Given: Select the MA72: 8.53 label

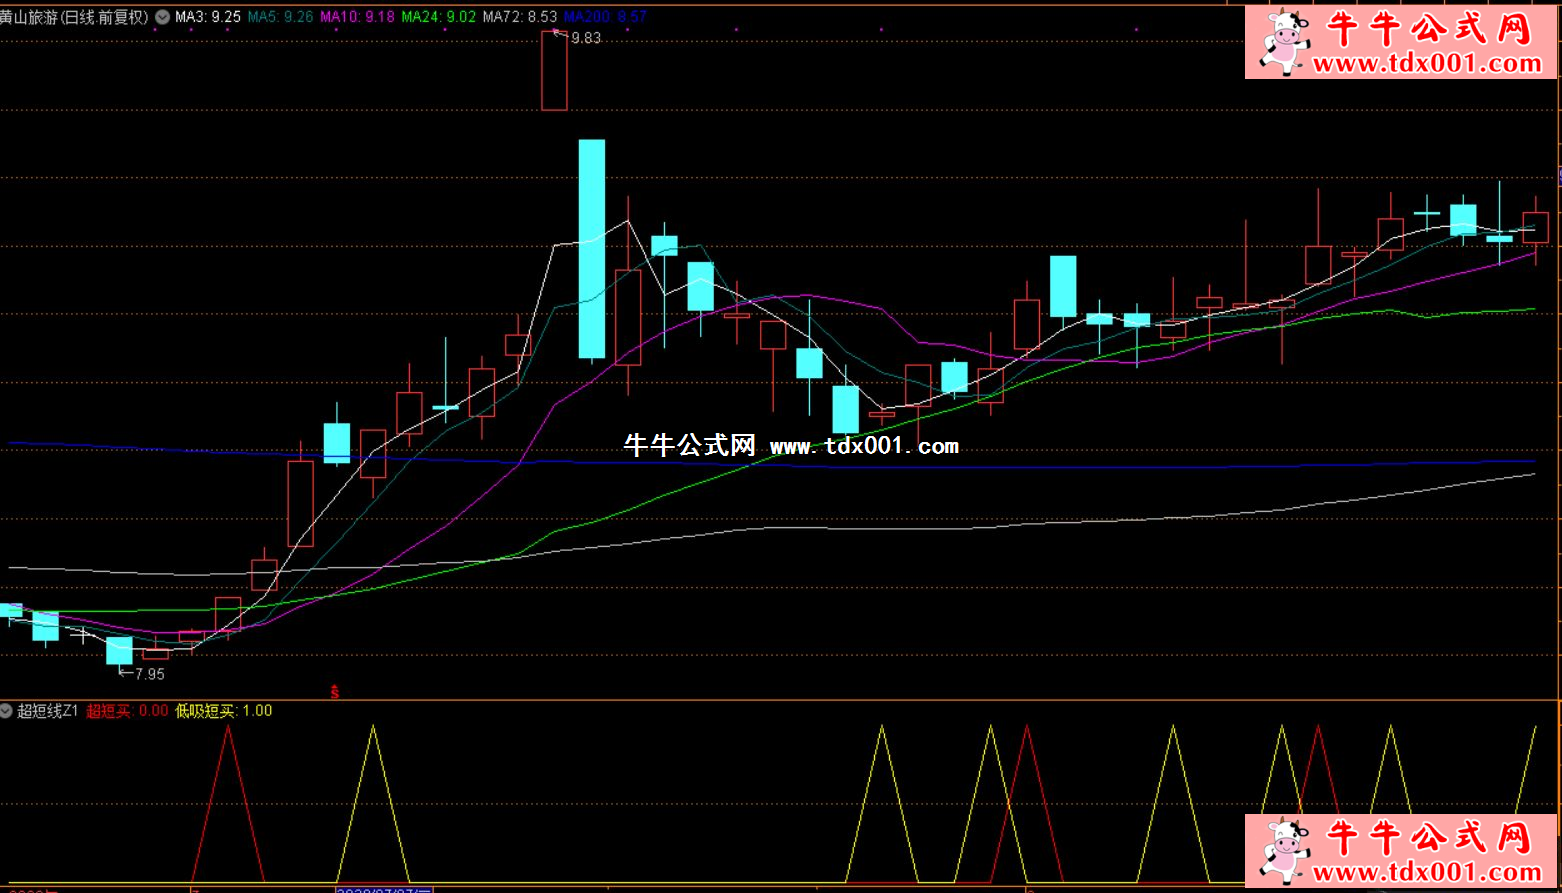Looking at the screenshot, I should [x=520, y=17].
